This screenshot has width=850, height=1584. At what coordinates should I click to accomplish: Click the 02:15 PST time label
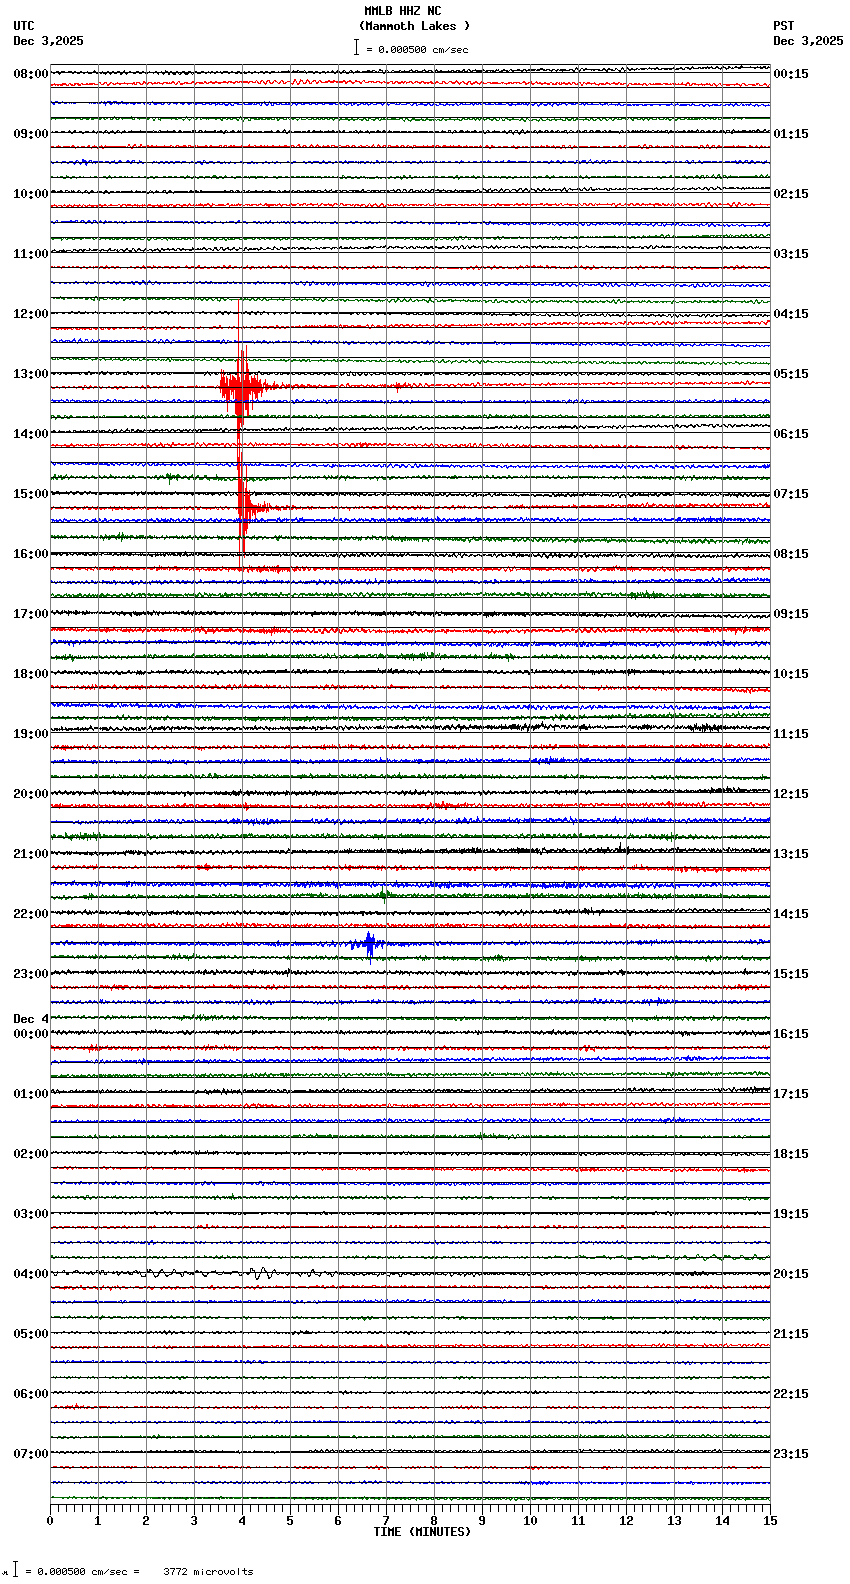(x=791, y=194)
